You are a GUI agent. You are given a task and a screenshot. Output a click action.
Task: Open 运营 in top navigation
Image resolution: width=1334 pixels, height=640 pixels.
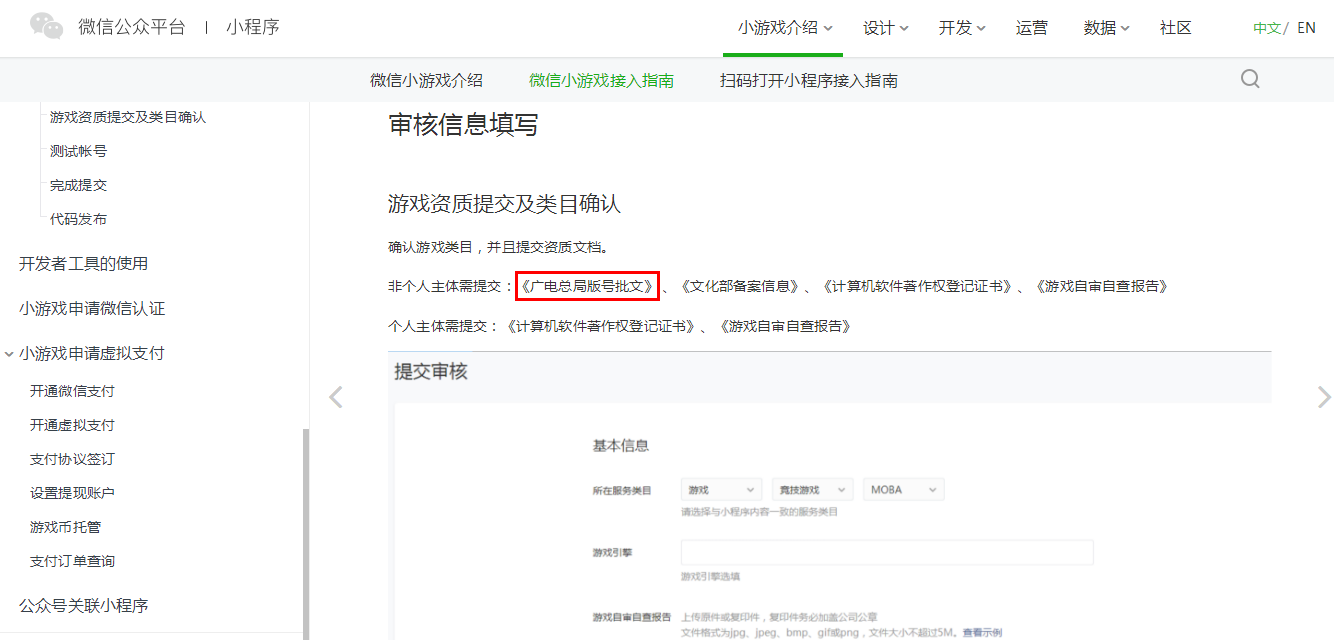pos(1032,28)
